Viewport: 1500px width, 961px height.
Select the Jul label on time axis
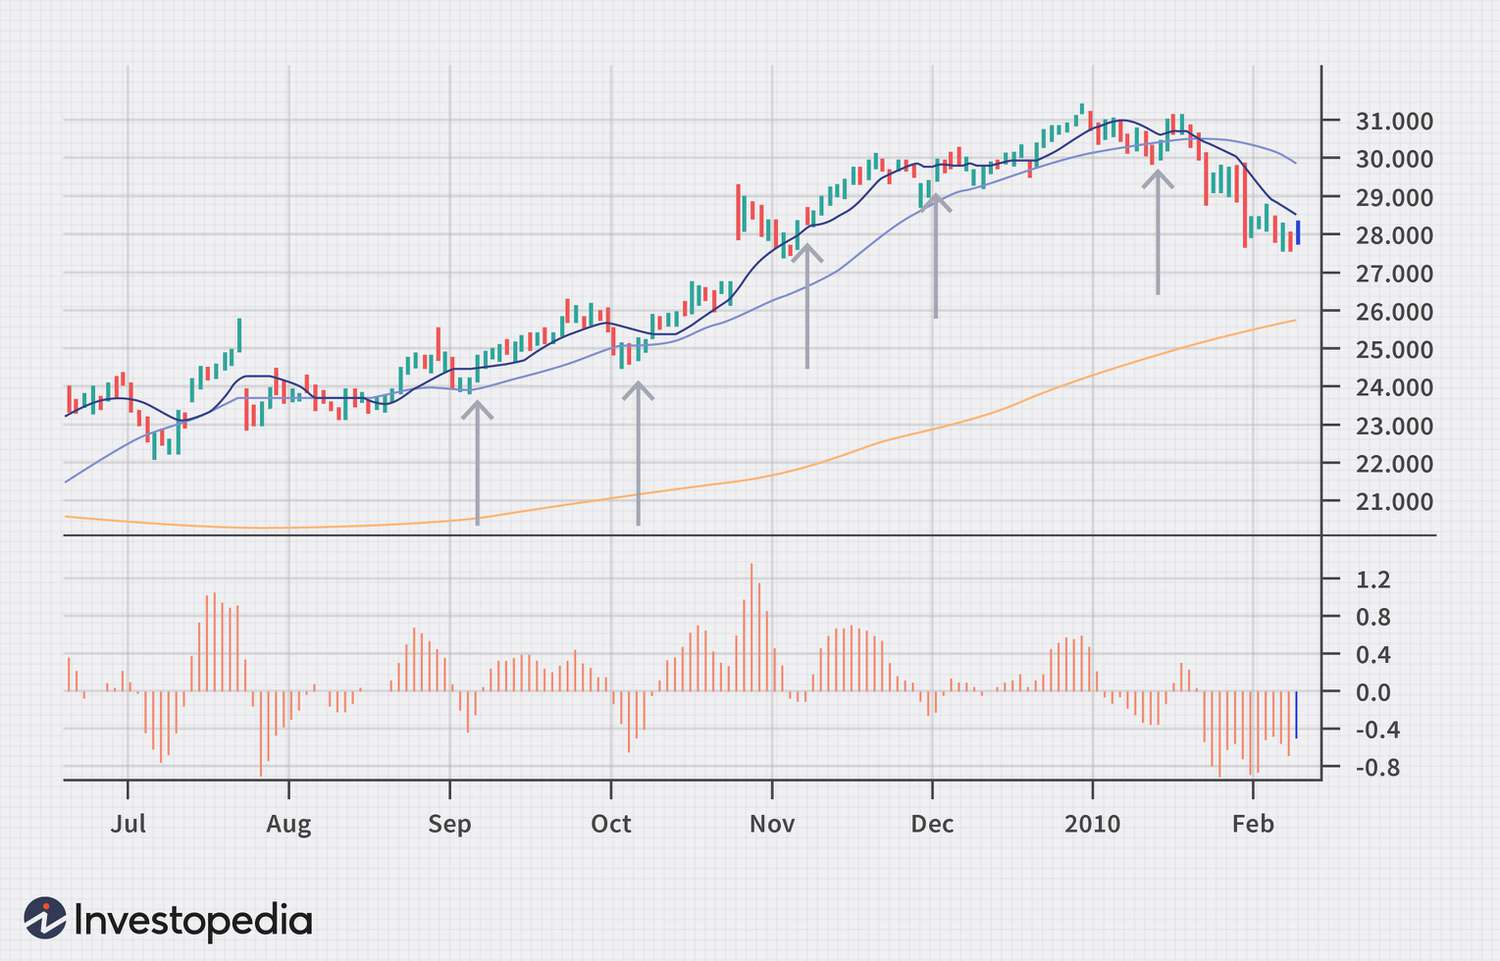pyautogui.click(x=128, y=824)
